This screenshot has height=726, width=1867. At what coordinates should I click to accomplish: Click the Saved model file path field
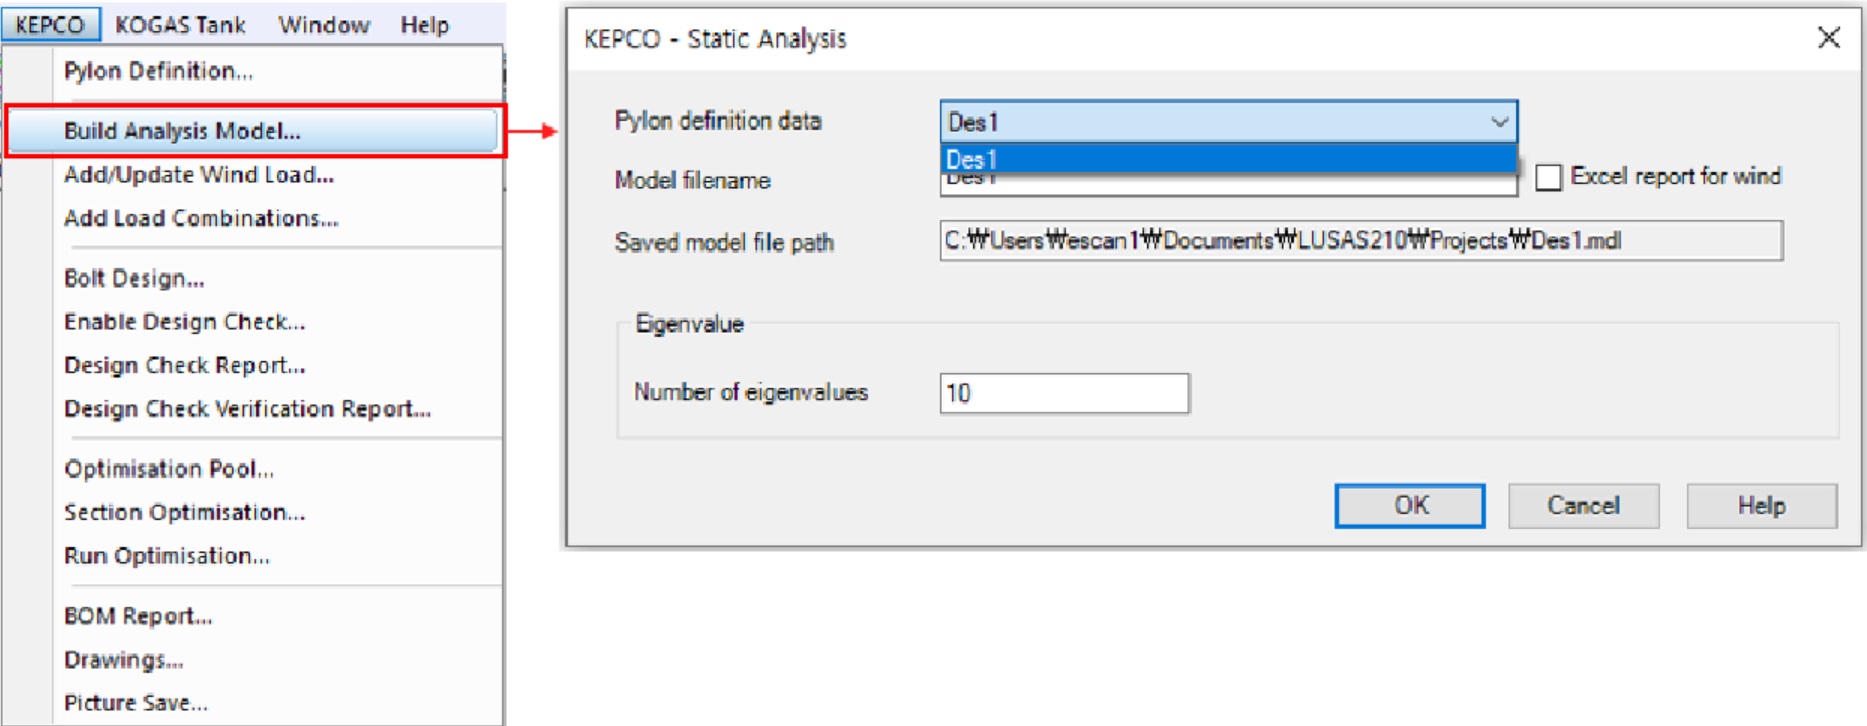pyautogui.click(x=1360, y=241)
